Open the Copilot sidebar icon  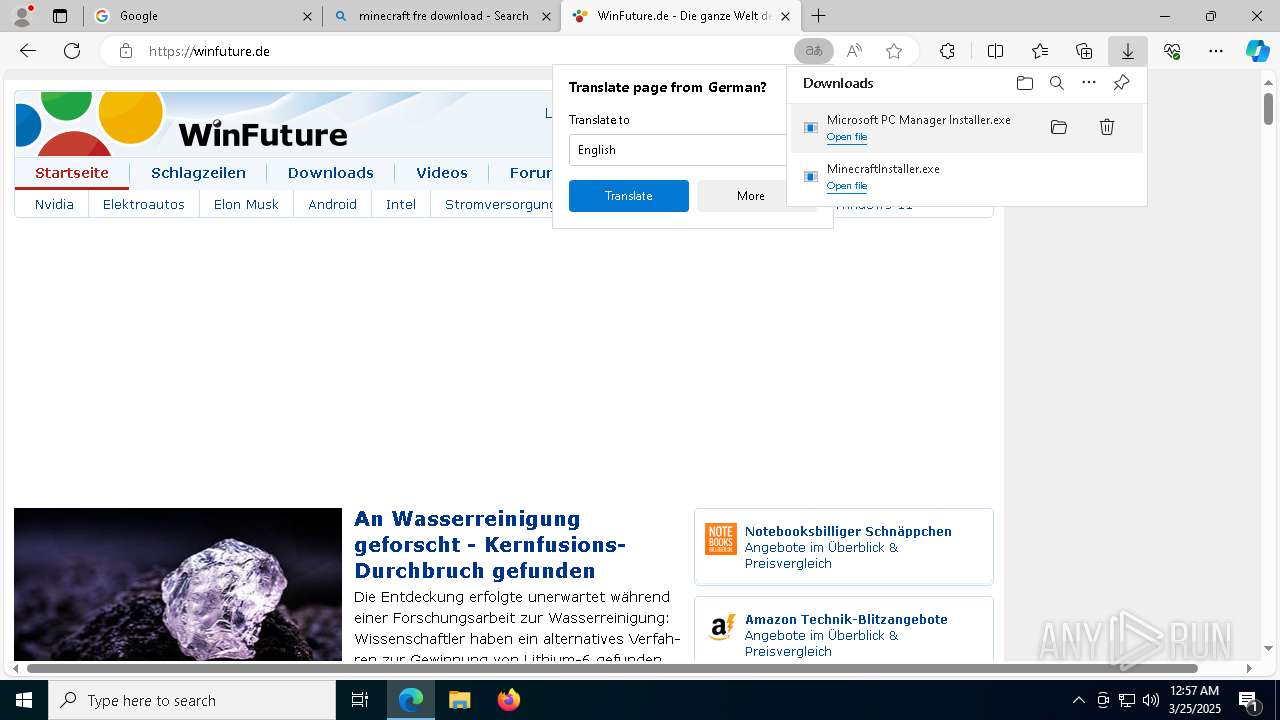(1257, 51)
